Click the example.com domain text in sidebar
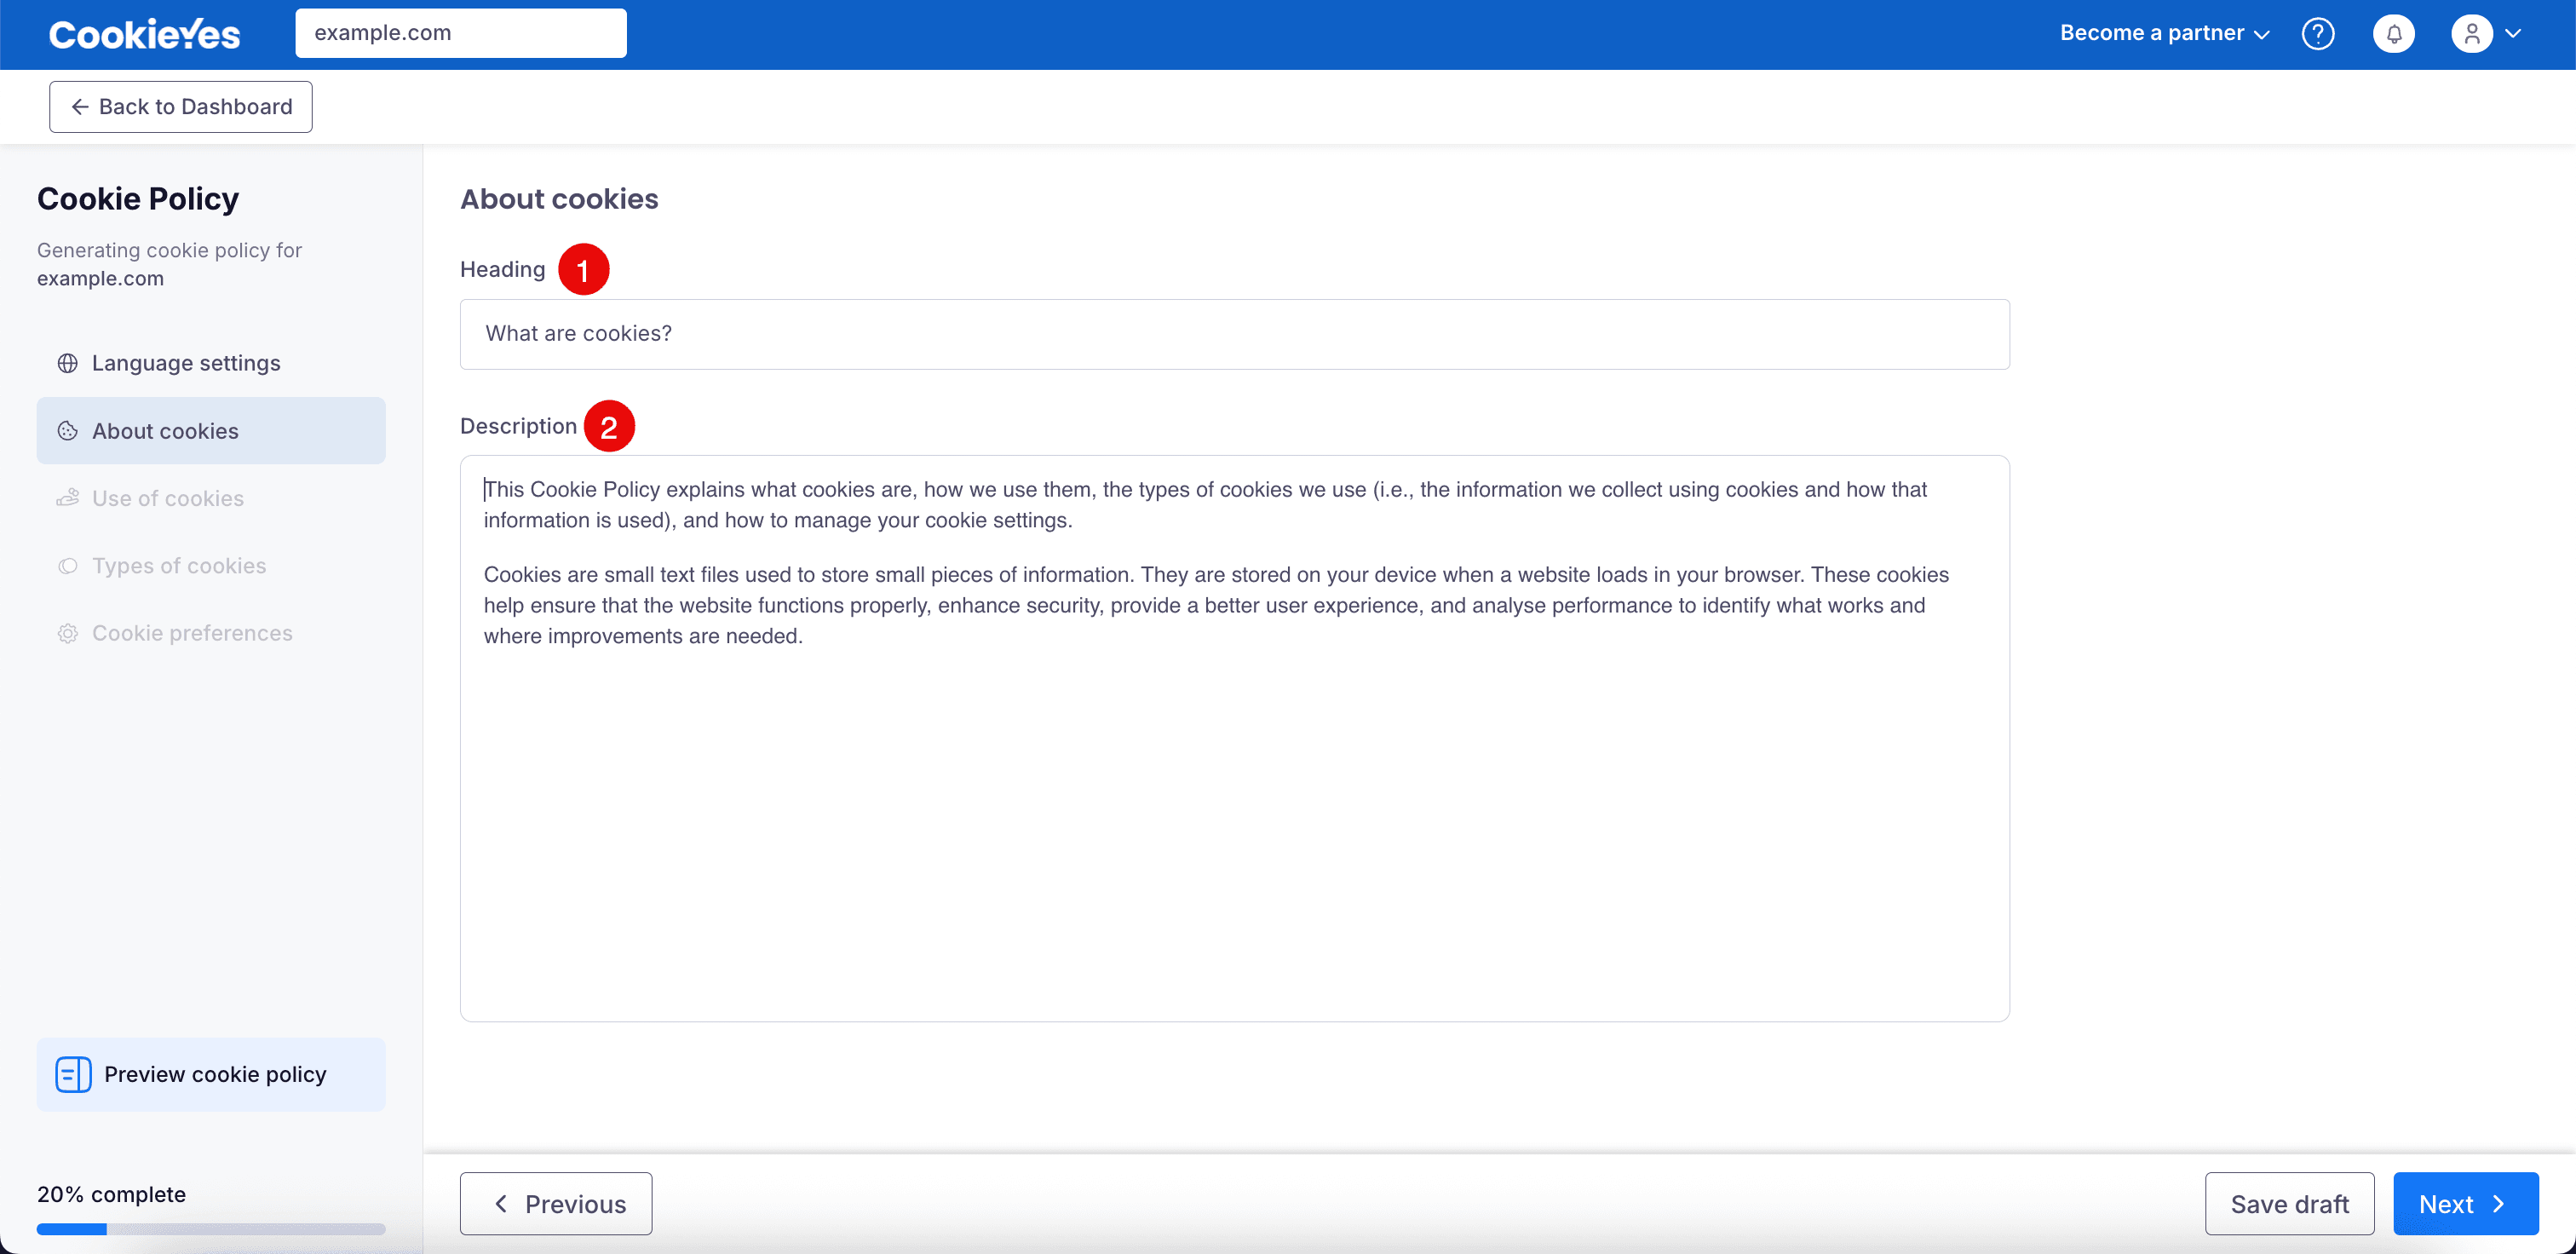This screenshot has width=2576, height=1254. click(x=100, y=278)
